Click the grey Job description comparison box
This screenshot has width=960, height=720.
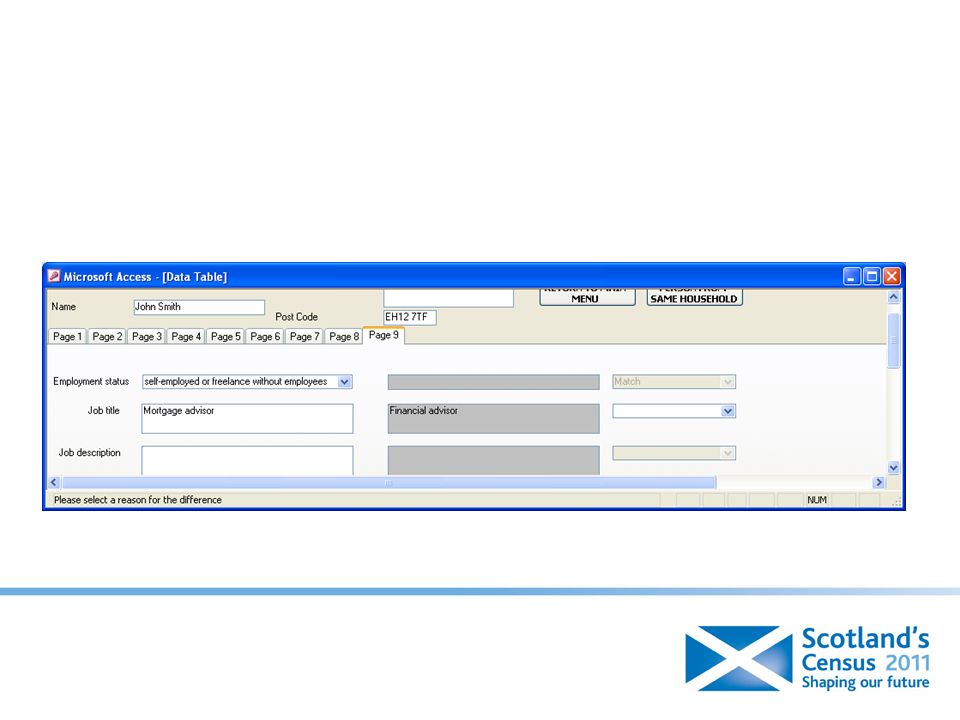click(493, 460)
